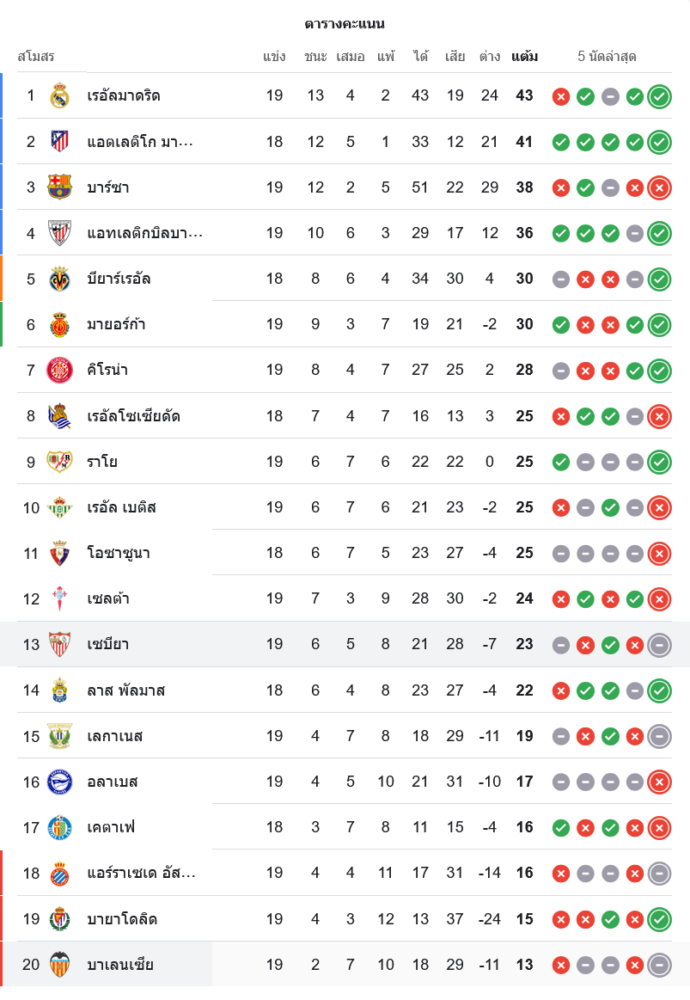Click the Villarreal yellow club crest

click(60, 279)
